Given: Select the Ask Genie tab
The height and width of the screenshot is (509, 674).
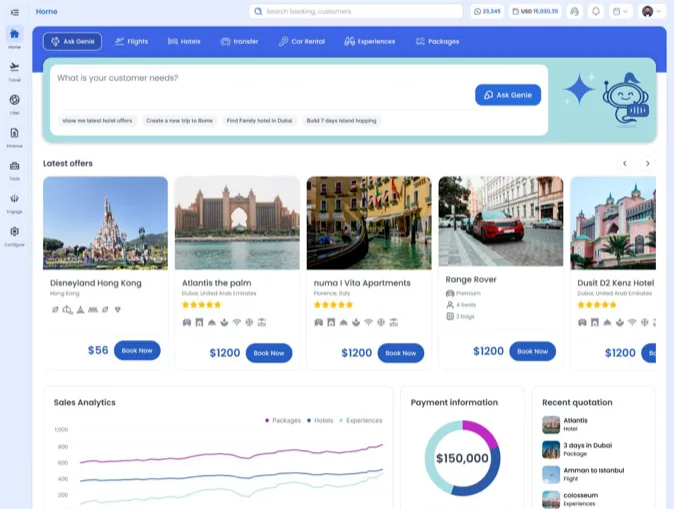Looking at the screenshot, I should pos(72,42).
